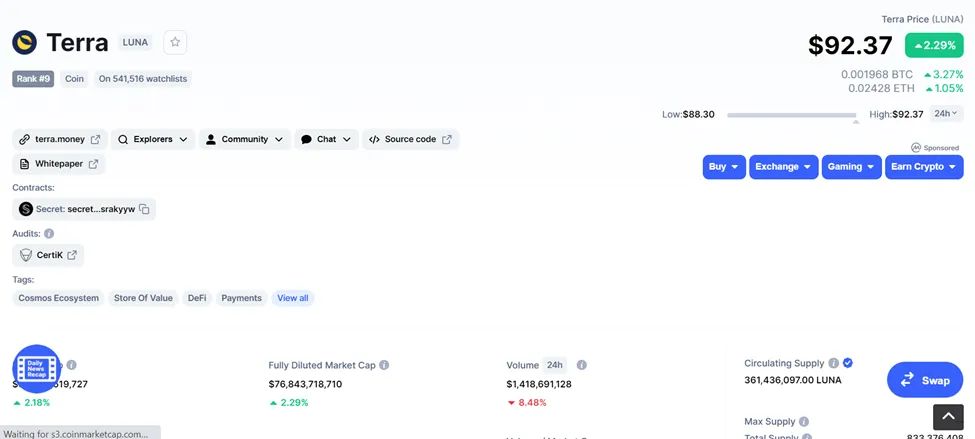The width and height of the screenshot is (975, 439).
Task: Click the On 541,516 watchlists badge
Action: pos(143,79)
